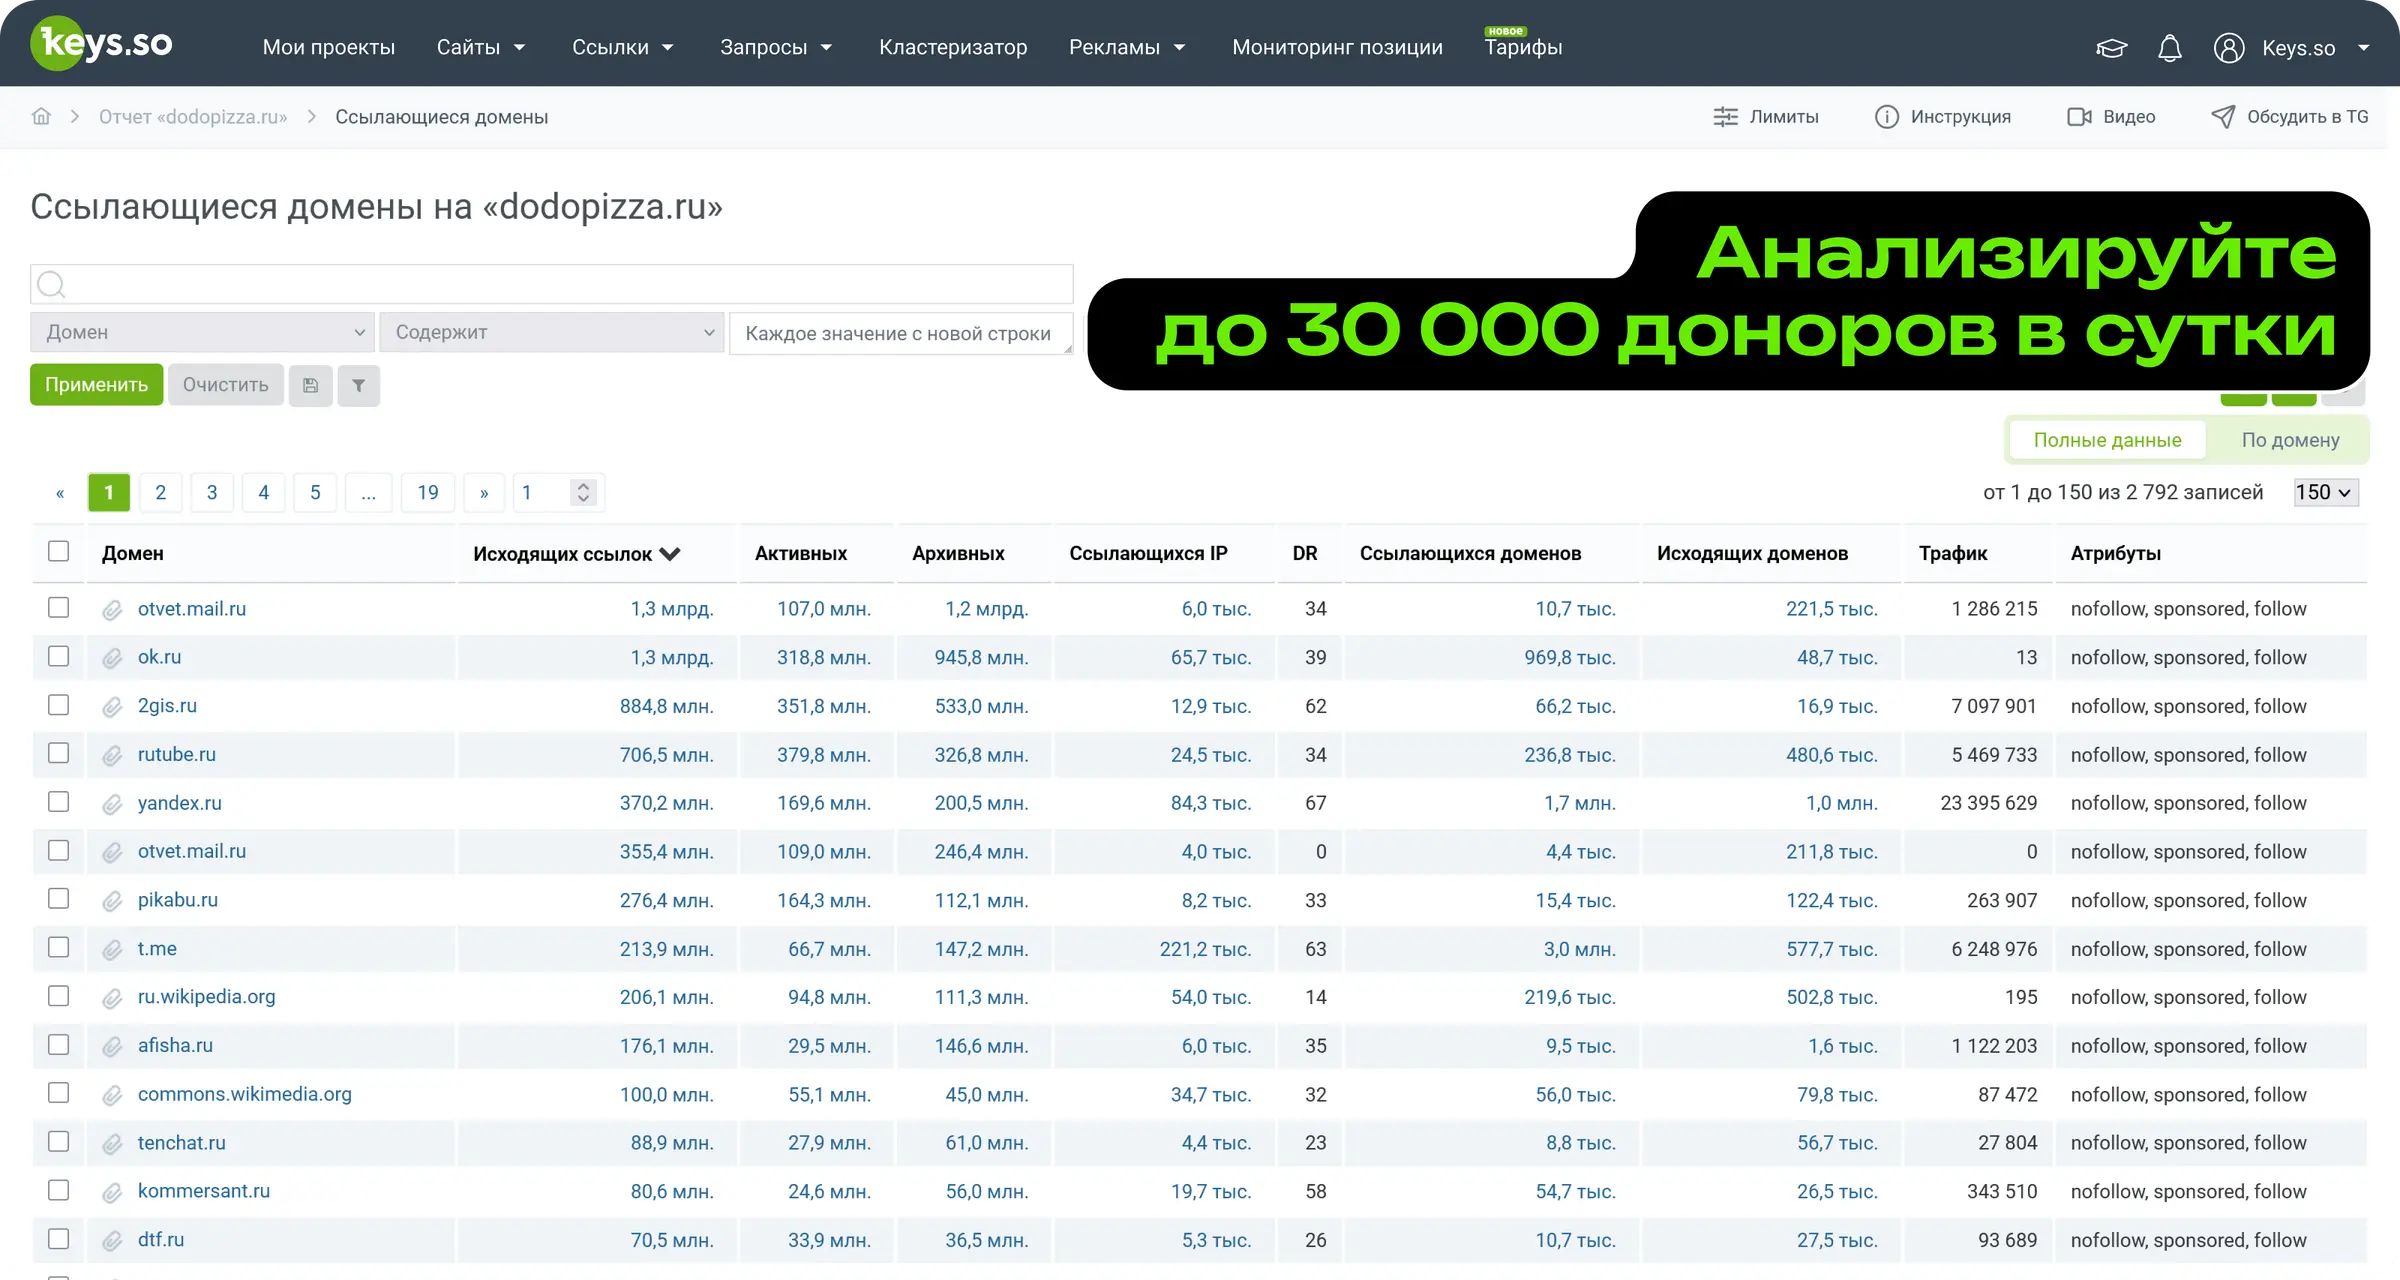Click the save filter disk icon
This screenshot has height=1280, width=2400.
[311, 385]
